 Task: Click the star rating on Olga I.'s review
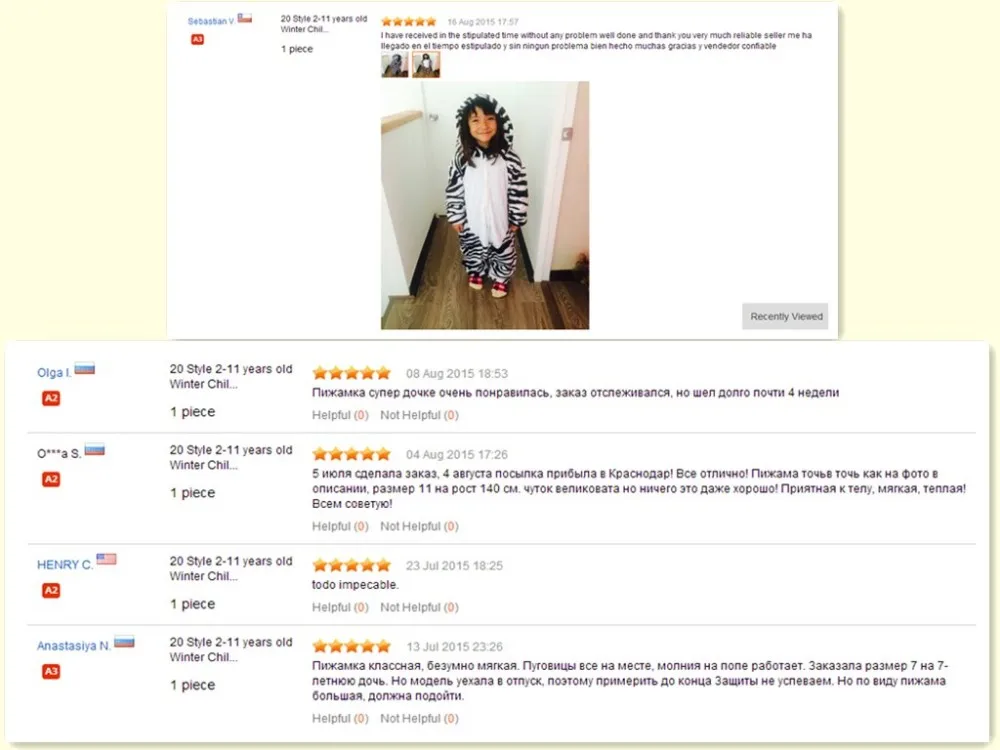coord(351,373)
